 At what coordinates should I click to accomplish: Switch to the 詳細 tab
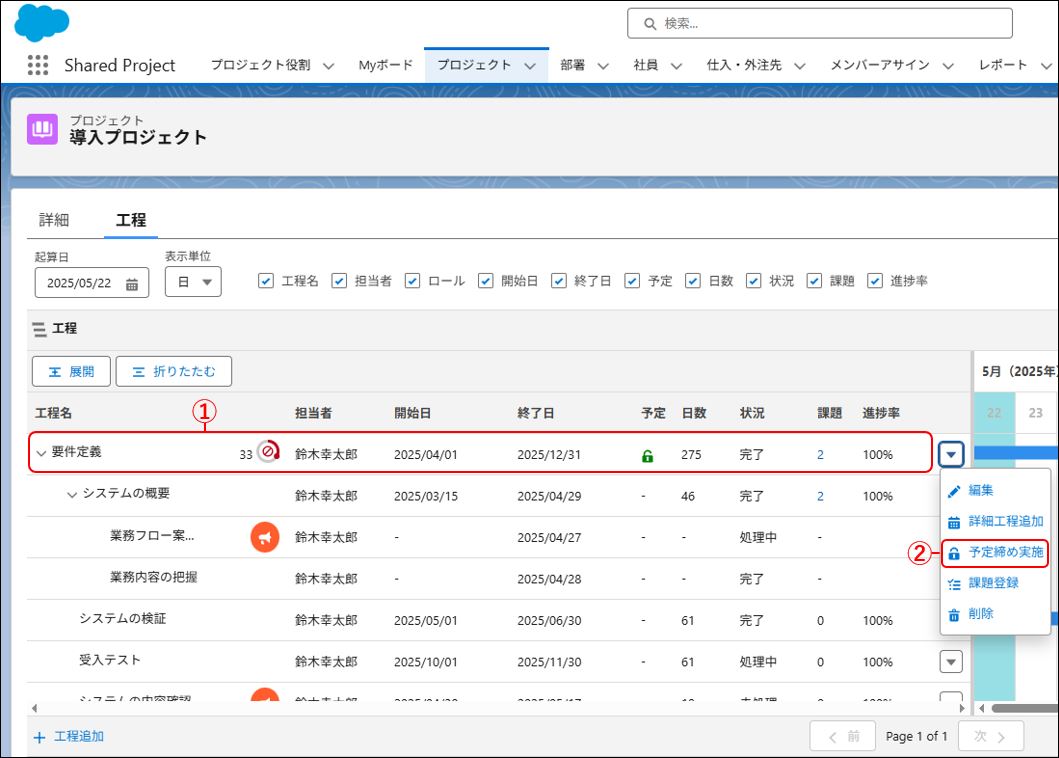coord(54,220)
